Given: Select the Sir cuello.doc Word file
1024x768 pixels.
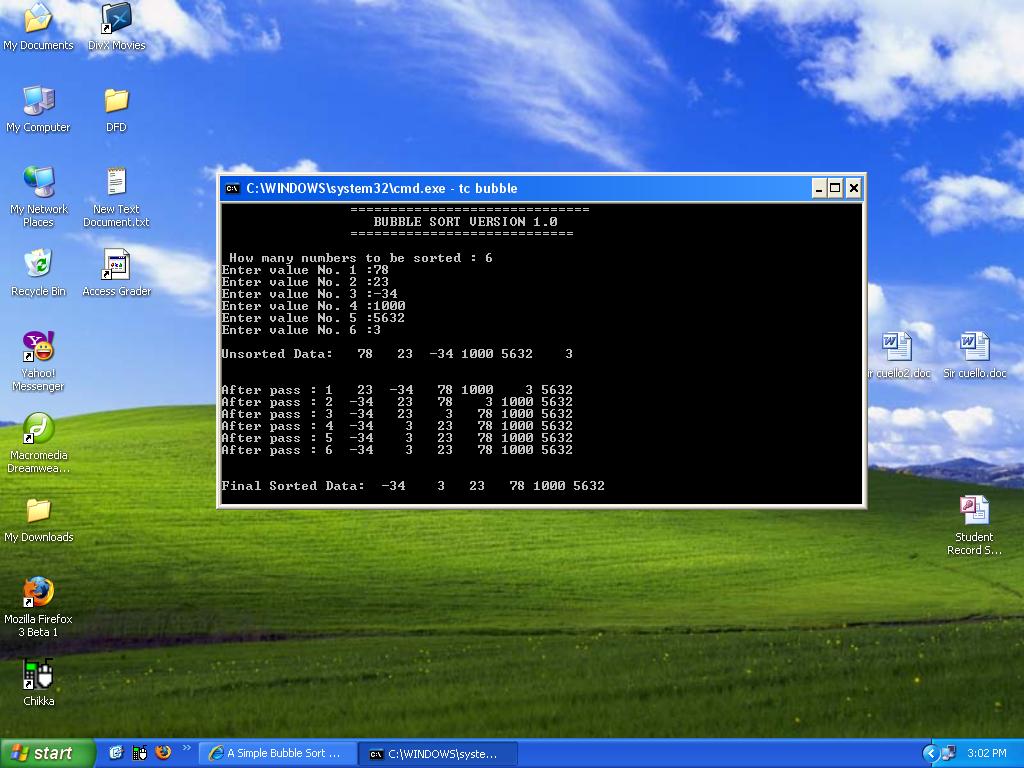Looking at the screenshot, I should pos(974,355).
